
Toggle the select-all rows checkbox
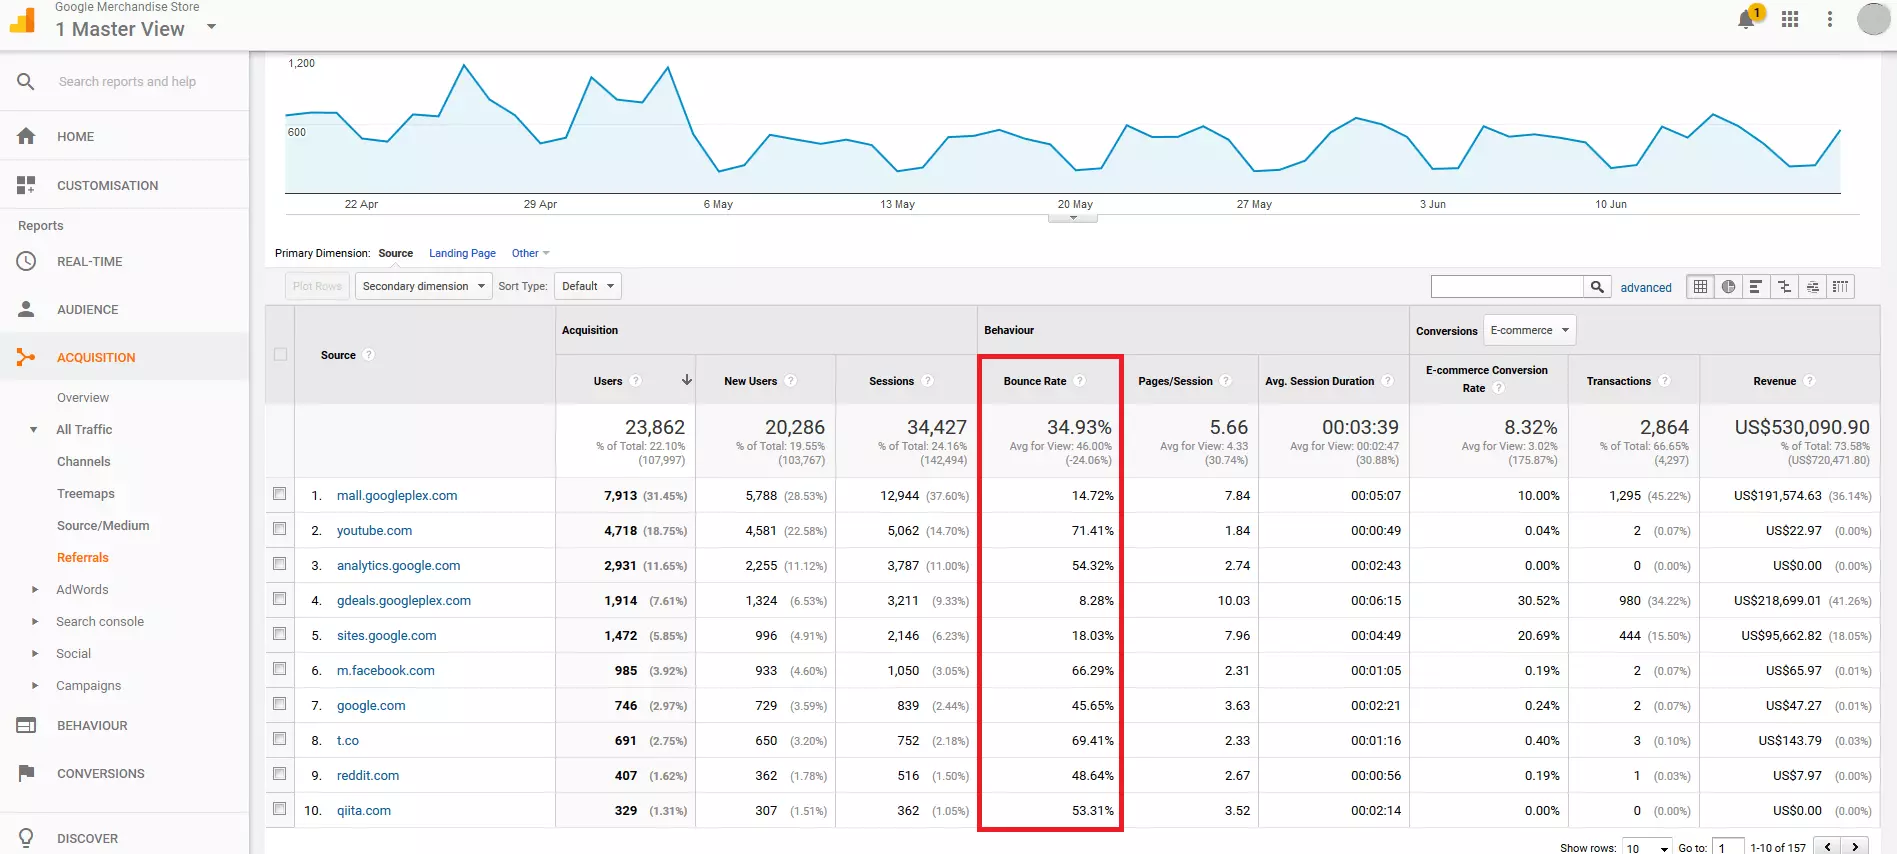pyautogui.click(x=280, y=354)
